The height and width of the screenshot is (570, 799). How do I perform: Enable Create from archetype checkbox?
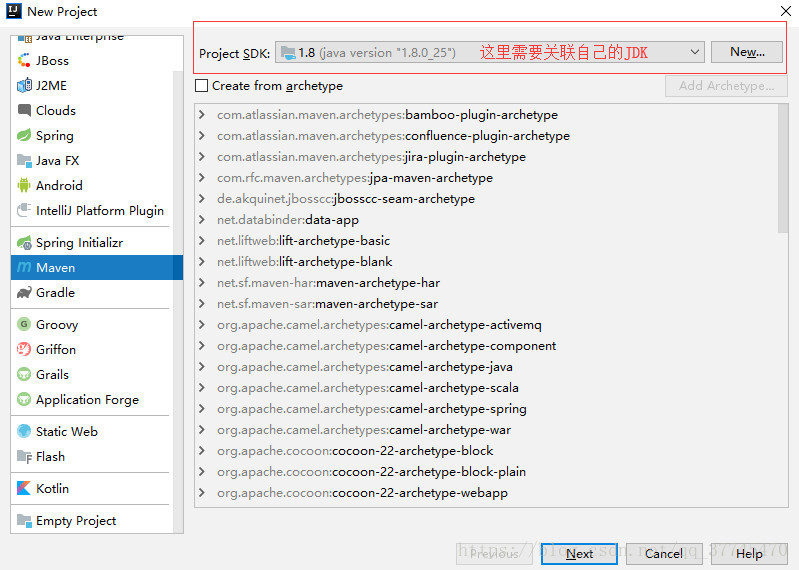click(202, 86)
